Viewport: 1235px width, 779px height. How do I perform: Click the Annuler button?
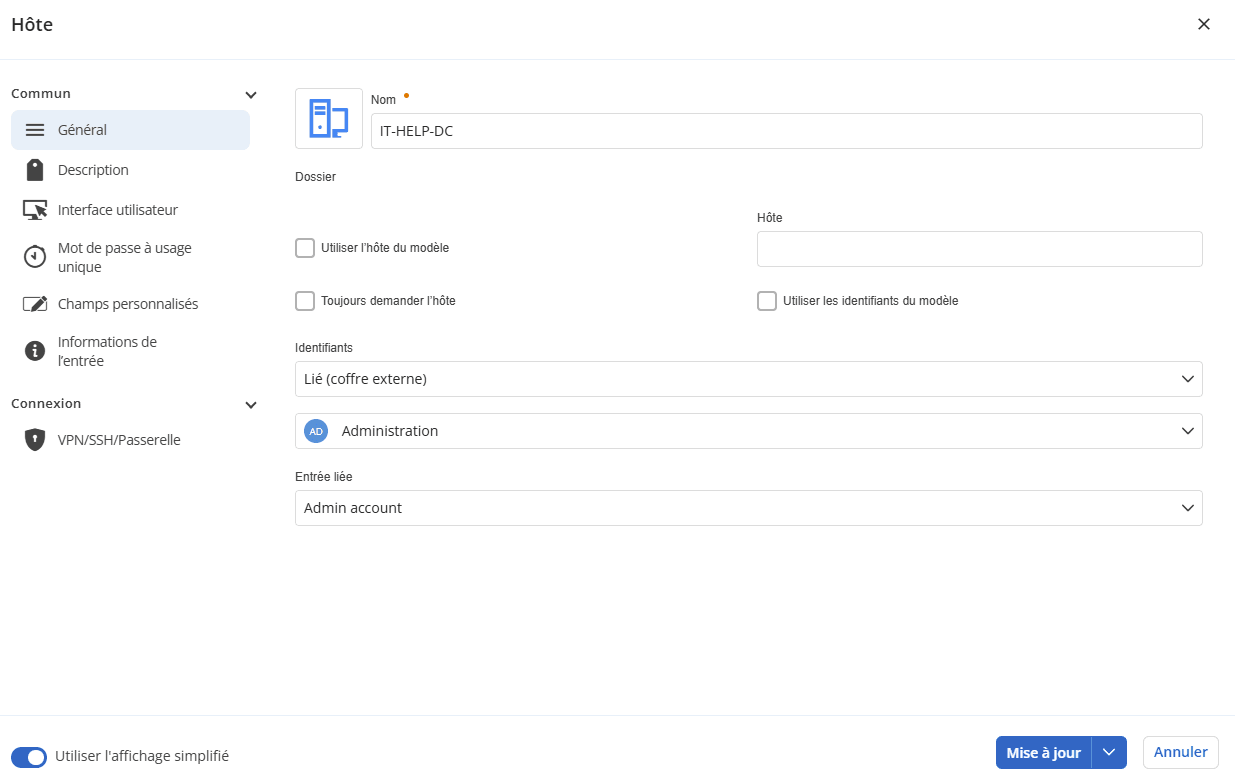1181,752
